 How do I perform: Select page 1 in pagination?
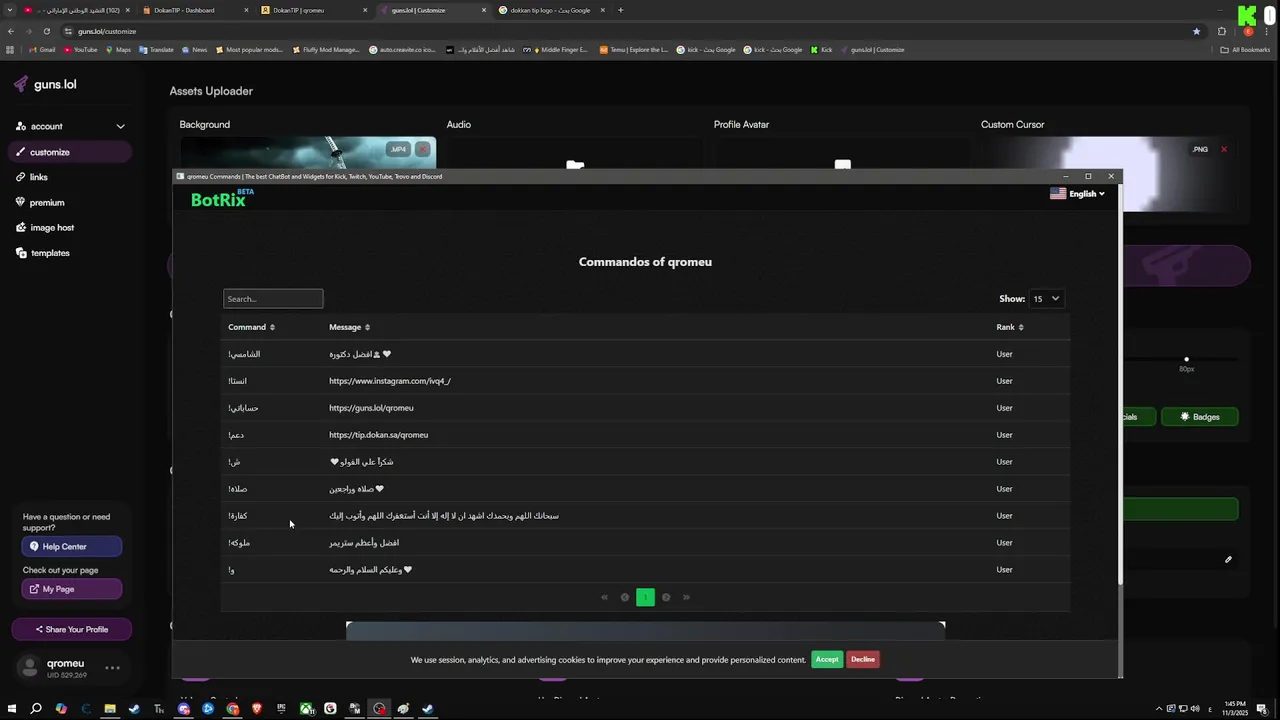point(645,597)
